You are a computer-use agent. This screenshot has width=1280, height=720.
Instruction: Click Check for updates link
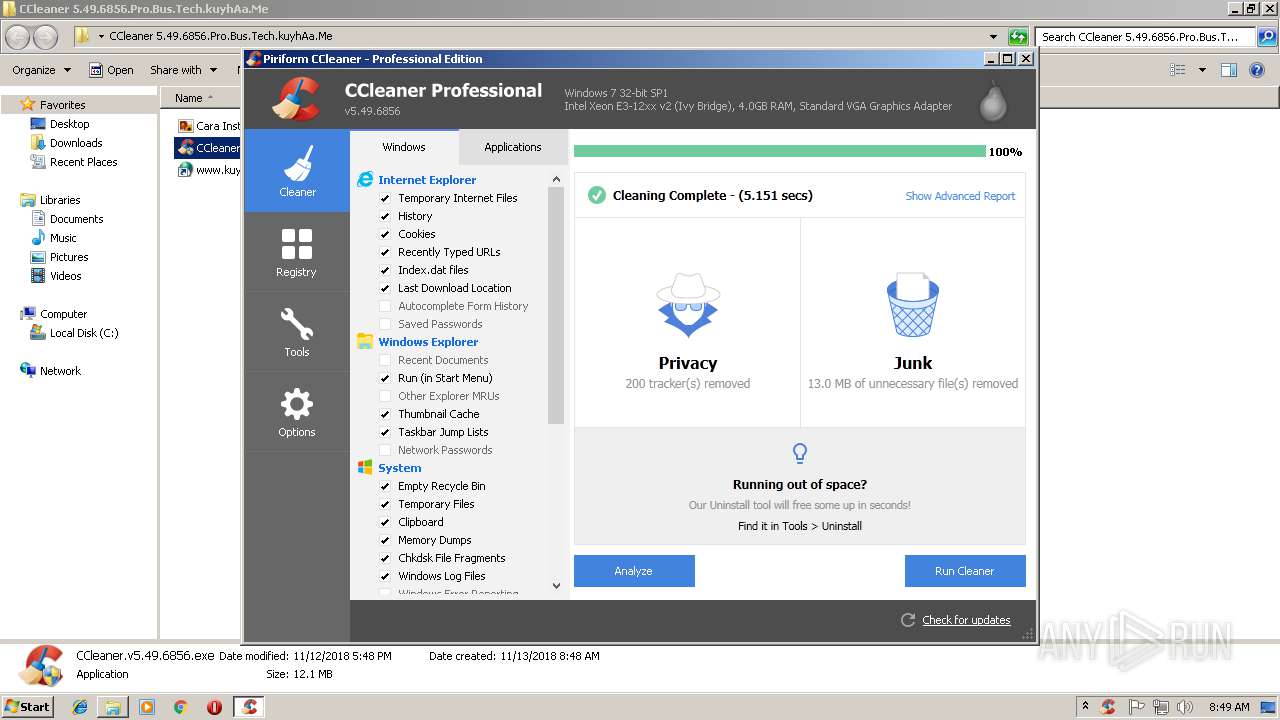click(x=966, y=620)
